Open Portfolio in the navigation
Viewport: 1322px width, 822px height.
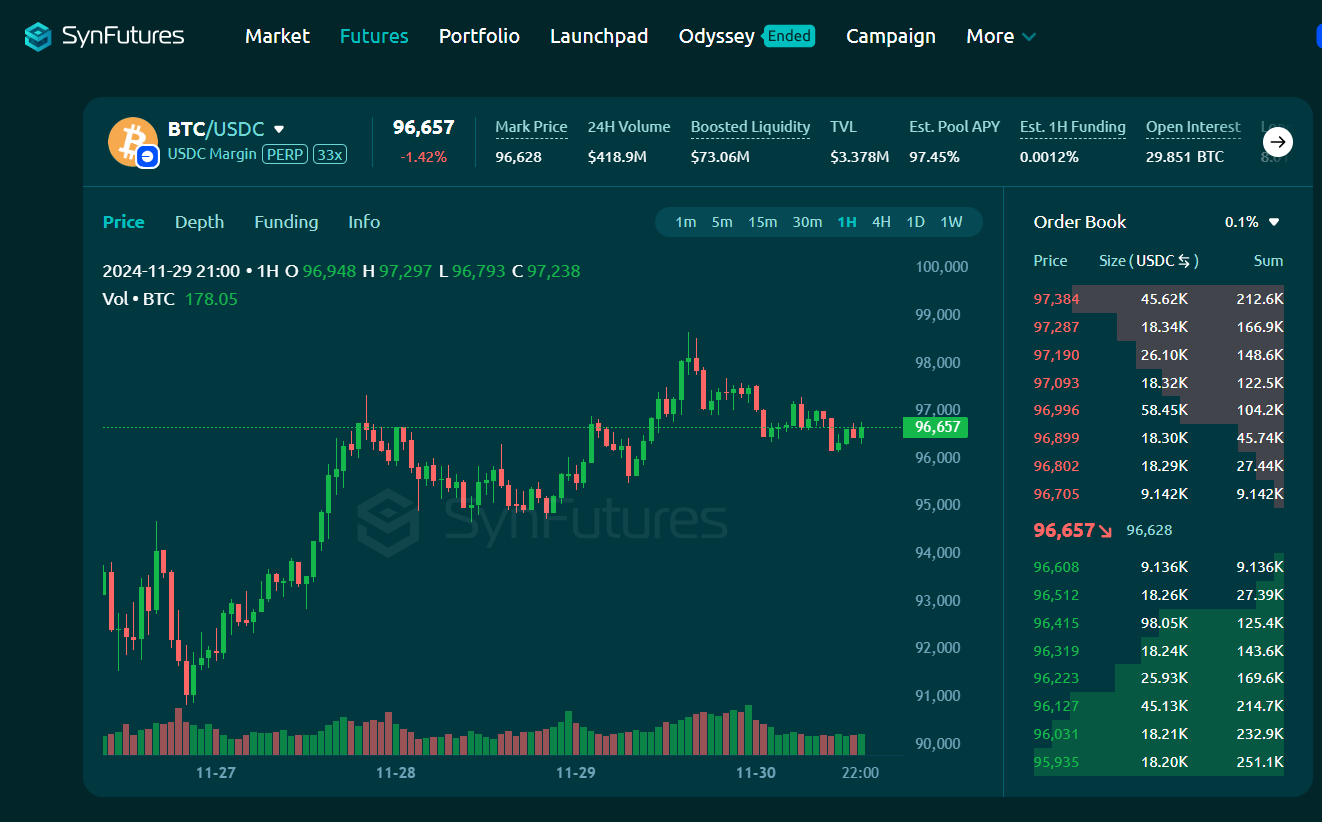click(x=479, y=36)
